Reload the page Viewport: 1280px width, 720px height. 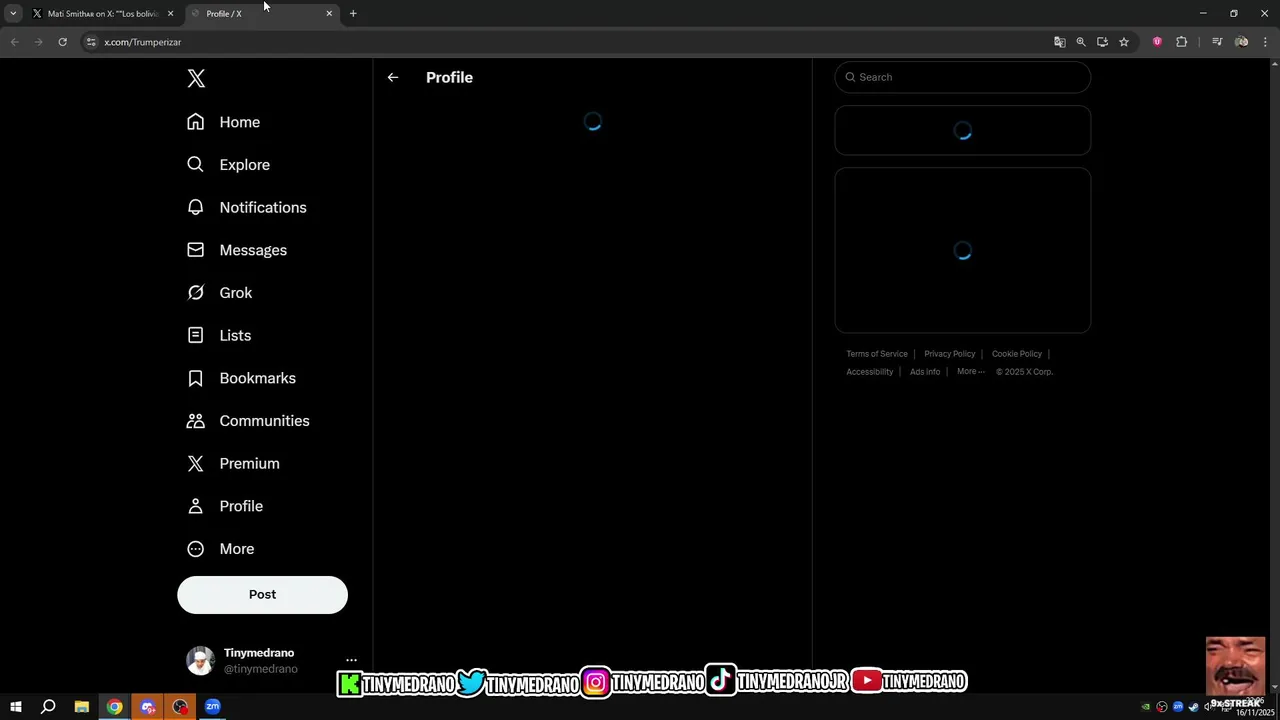tap(62, 42)
